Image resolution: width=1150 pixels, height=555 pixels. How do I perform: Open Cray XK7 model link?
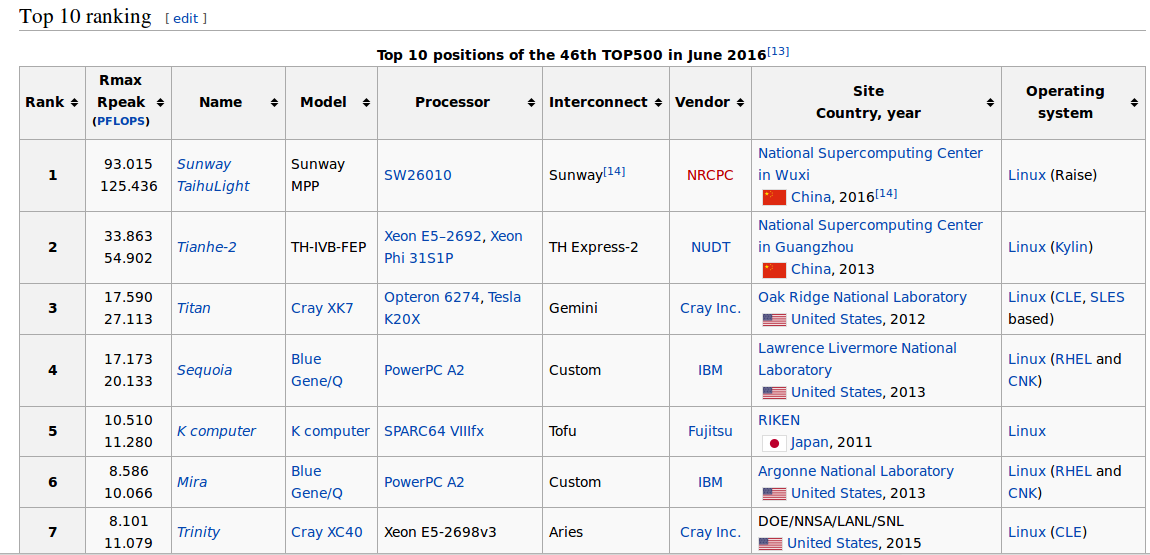tap(322, 308)
